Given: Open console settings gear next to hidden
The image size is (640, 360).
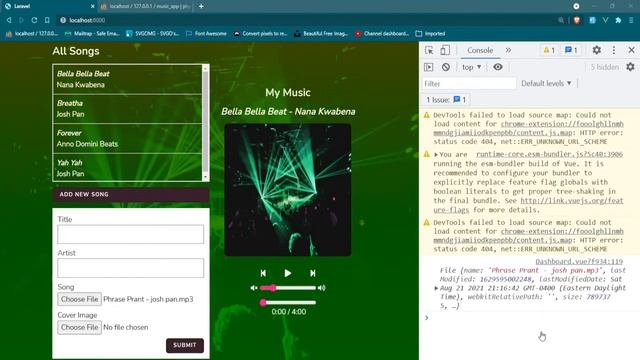Looking at the screenshot, I should click(x=630, y=67).
